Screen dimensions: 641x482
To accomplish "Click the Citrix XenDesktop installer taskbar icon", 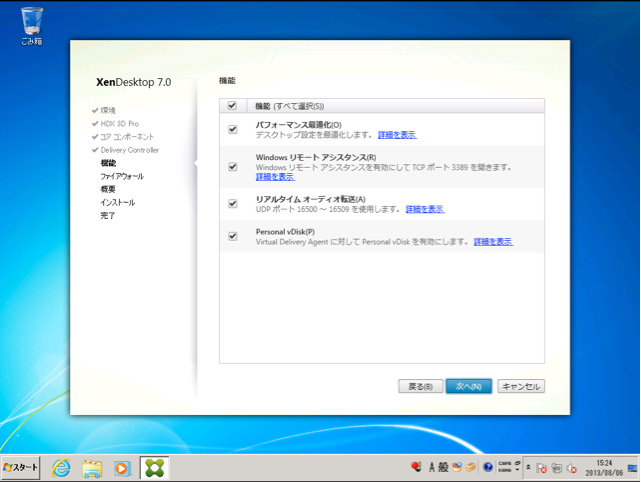I will pos(154,468).
